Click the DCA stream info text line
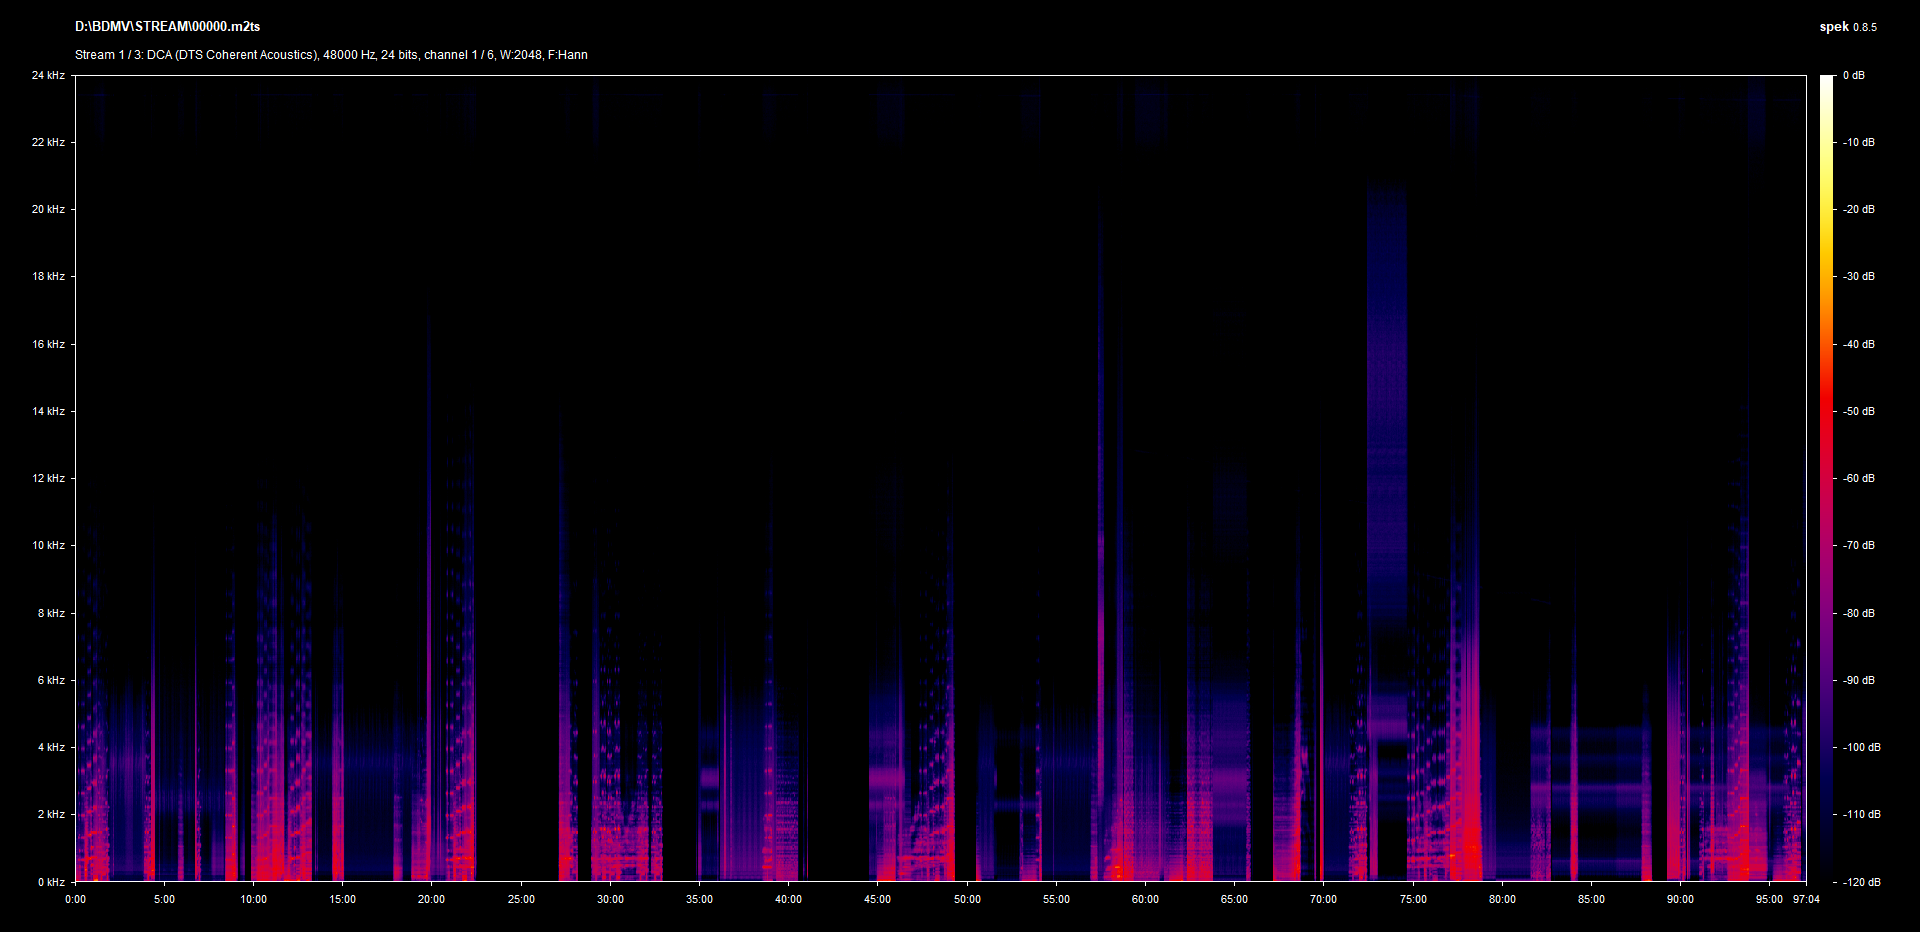Image resolution: width=1920 pixels, height=932 pixels. [331, 55]
